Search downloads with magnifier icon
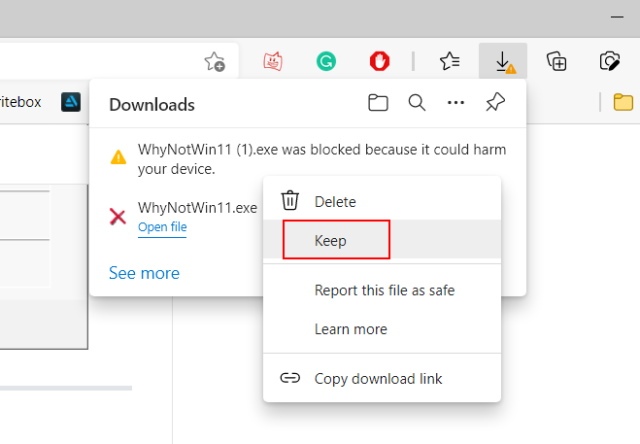 point(417,103)
